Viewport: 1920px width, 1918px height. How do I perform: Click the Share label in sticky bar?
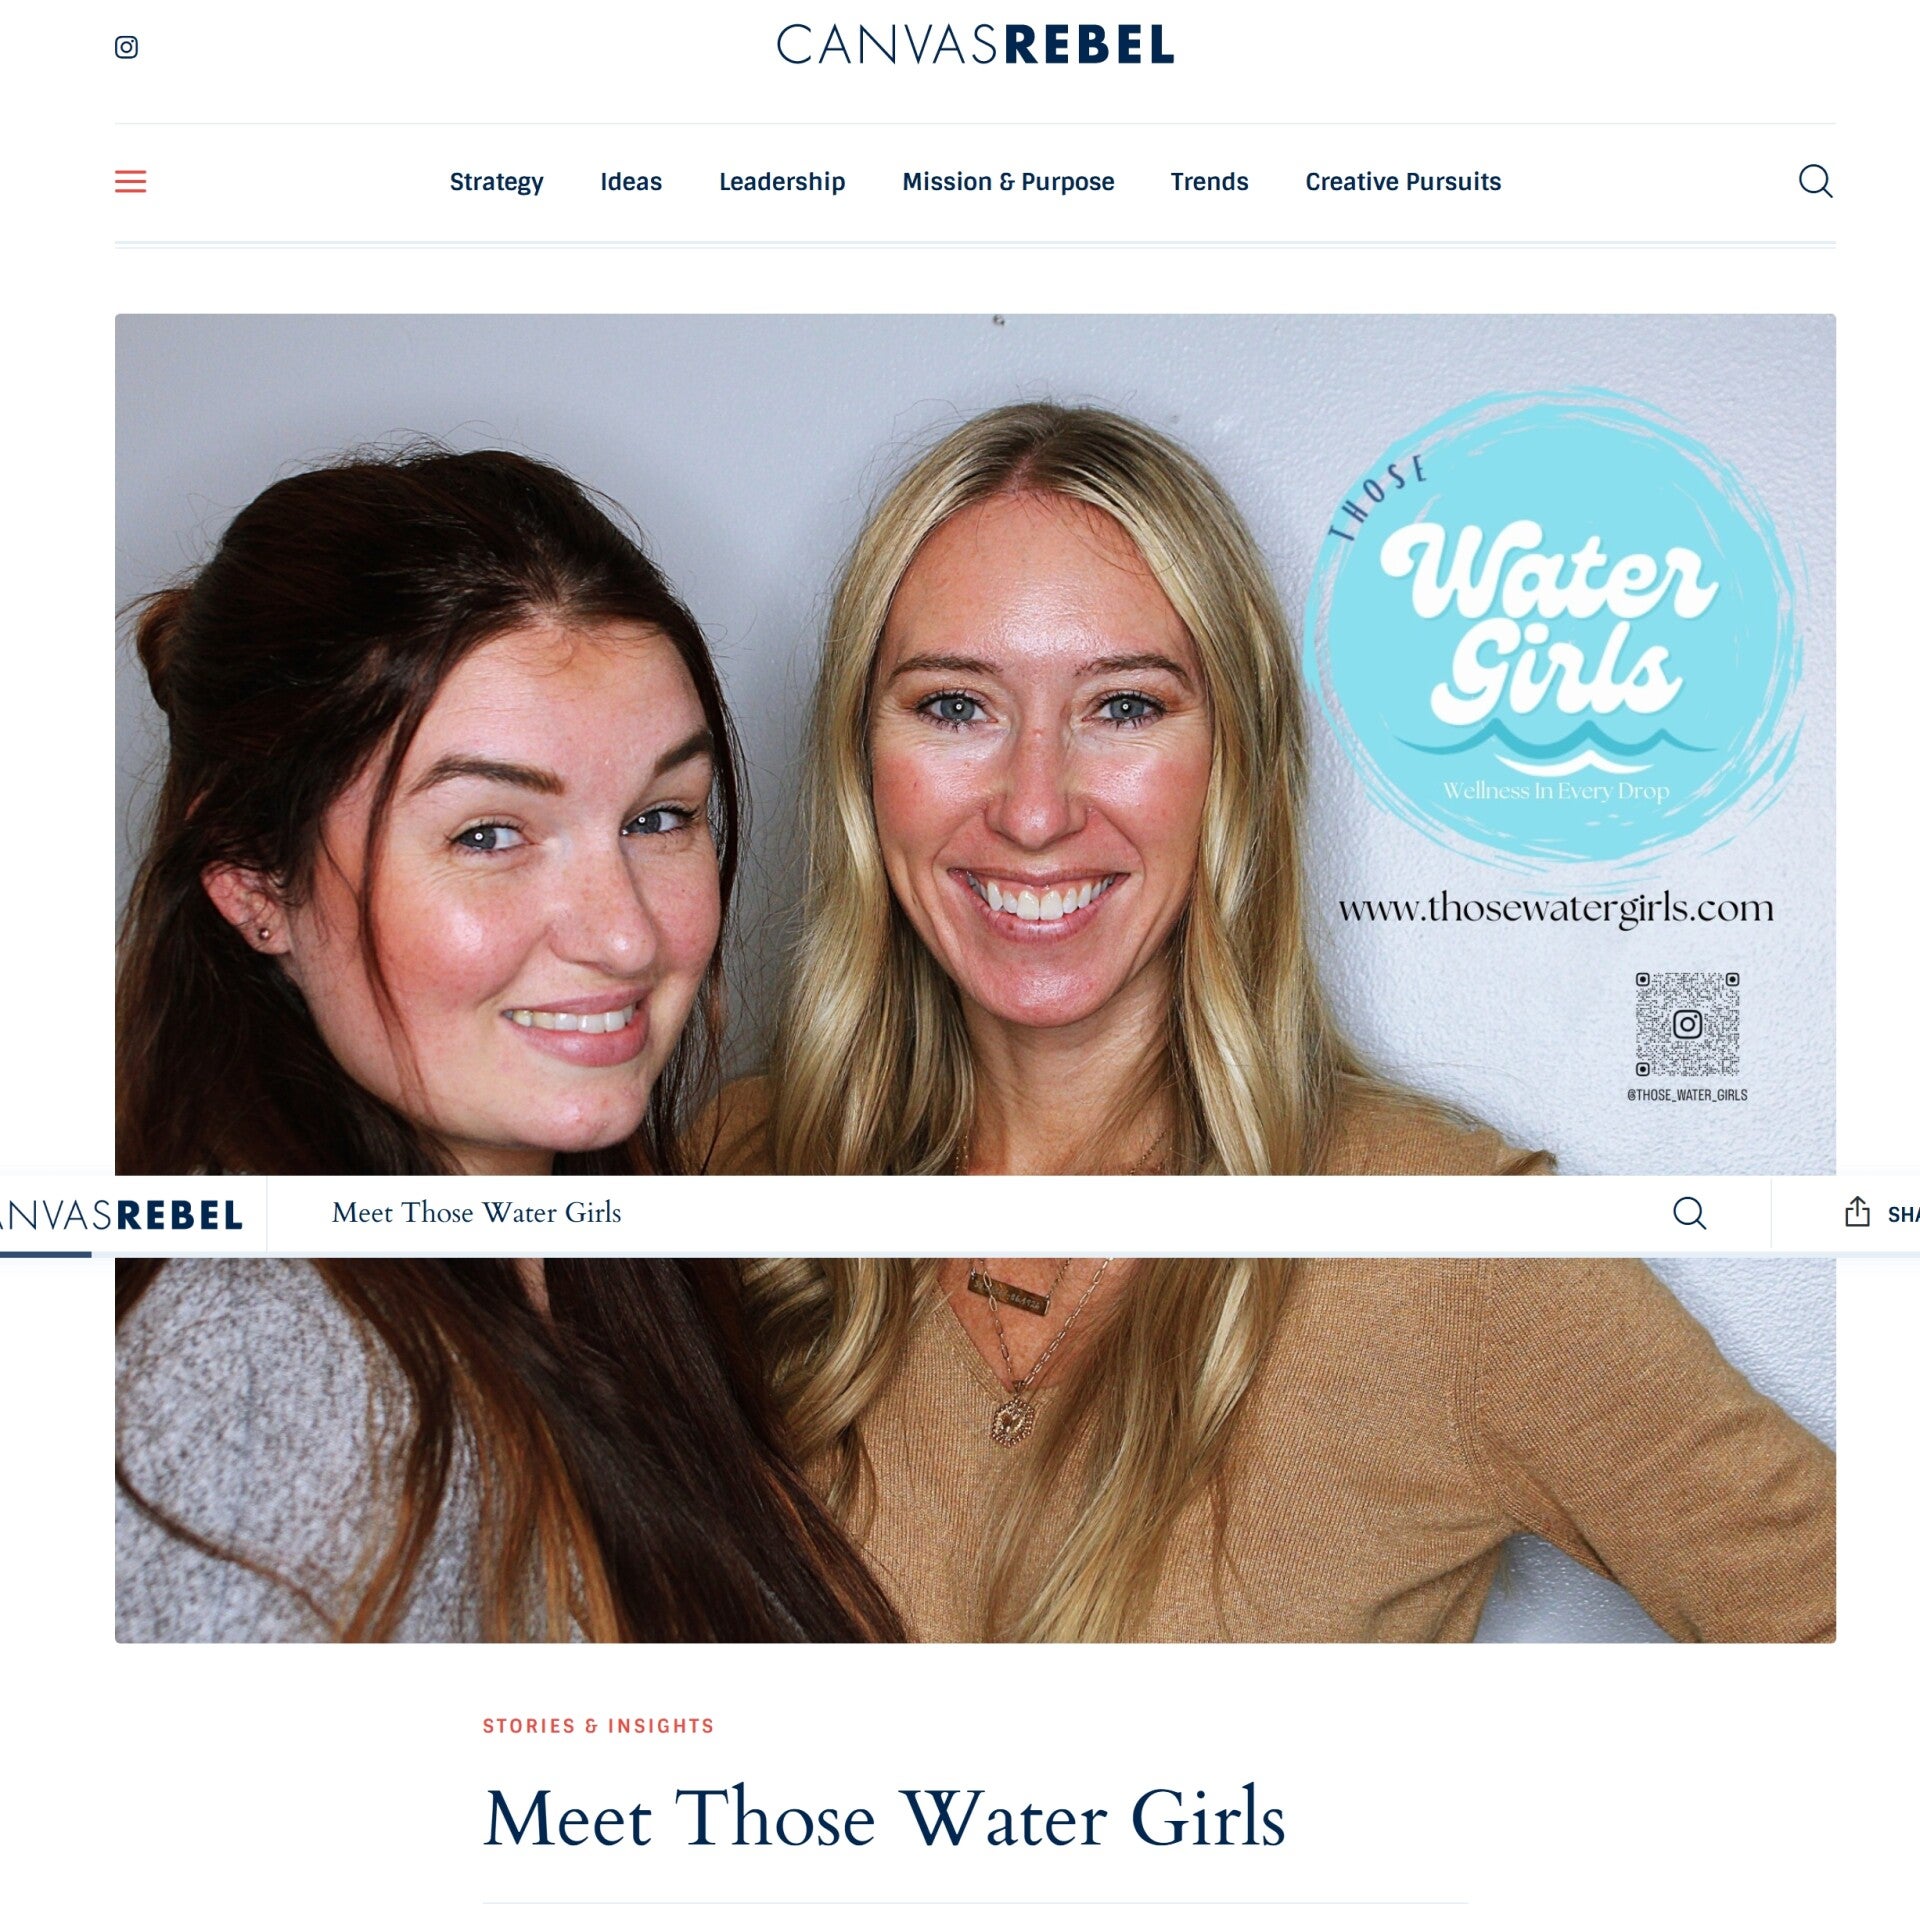click(x=1903, y=1214)
